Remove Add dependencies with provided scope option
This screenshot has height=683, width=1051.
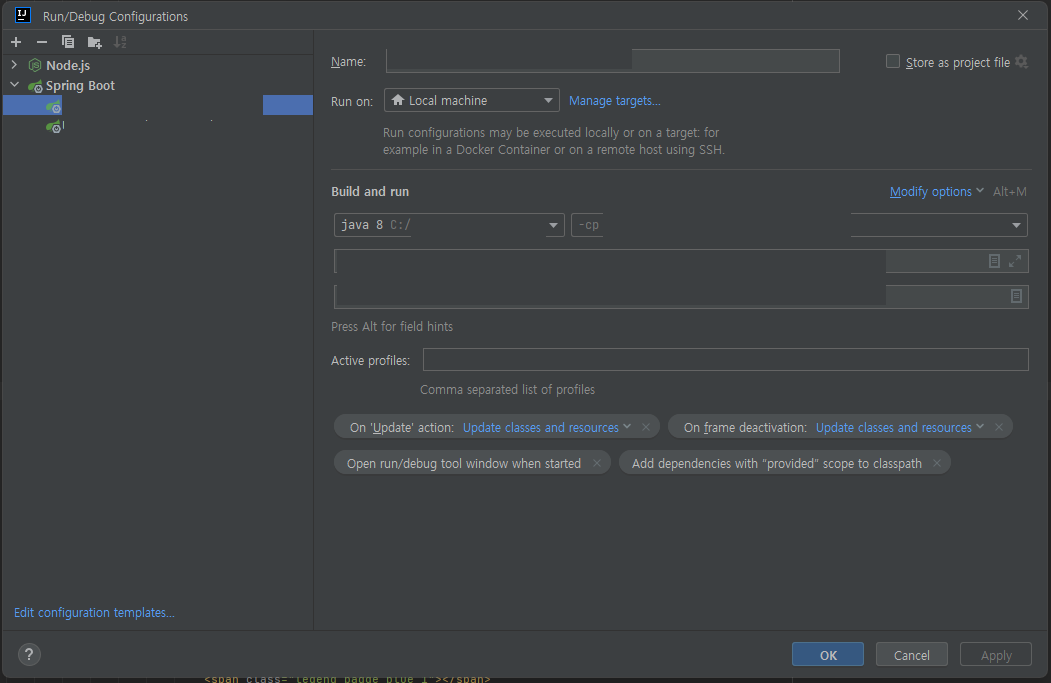pyautogui.click(x=937, y=463)
